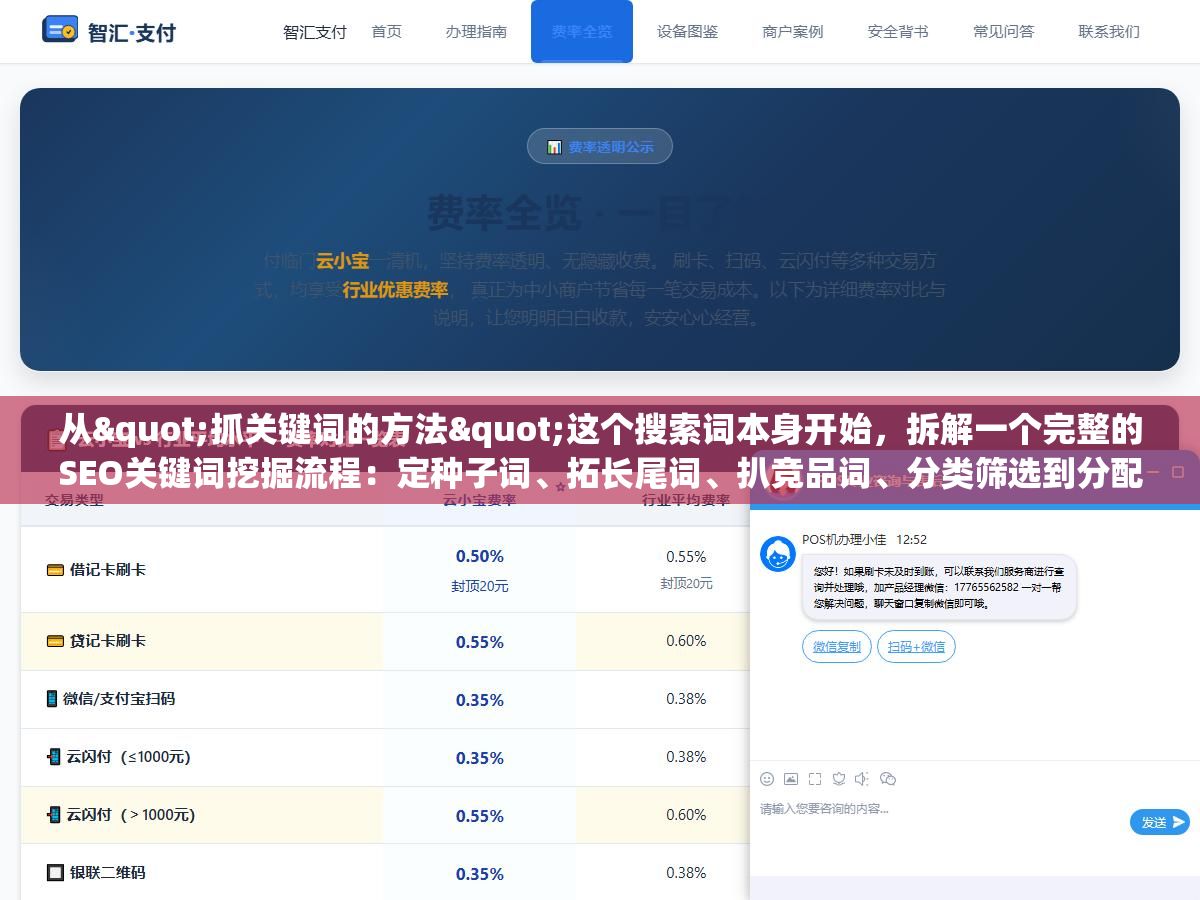Click the 微信/支付宝扫码 row label
This screenshot has width=1200, height=900.
coord(119,699)
